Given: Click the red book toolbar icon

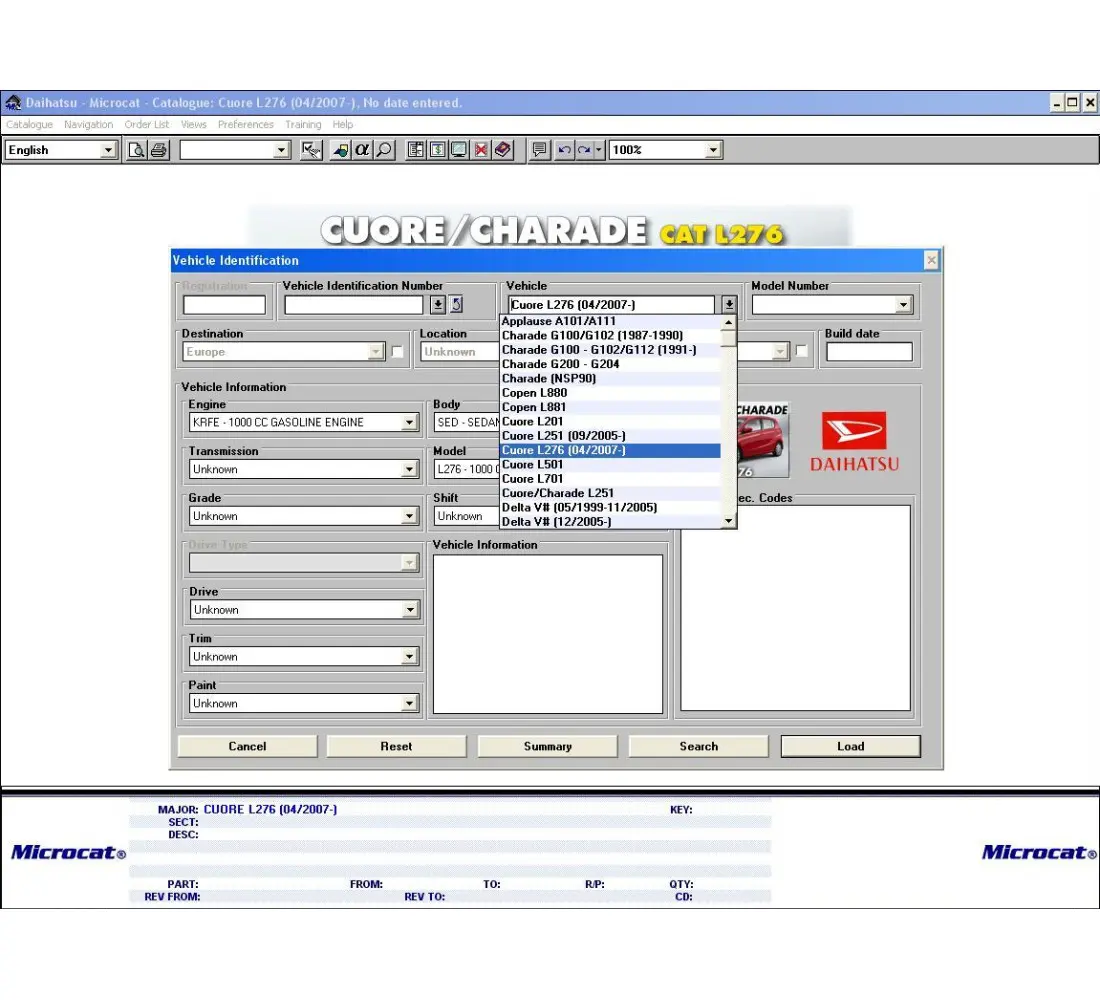Looking at the screenshot, I should pyautogui.click(x=502, y=150).
